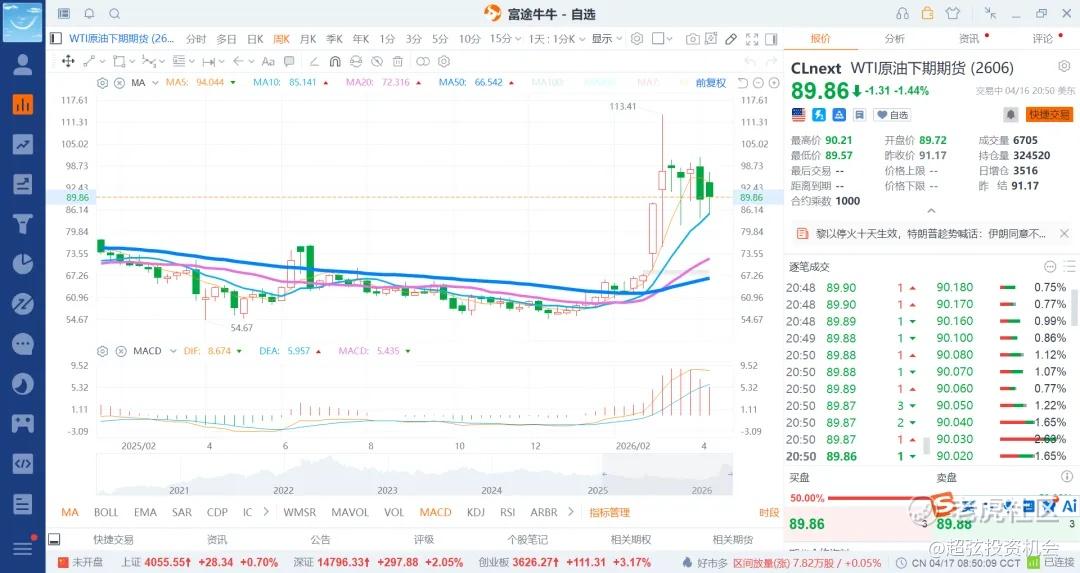1080x573 pixels.
Task: Toggle the BOLL indicator on chart
Action: pos(106,513)
